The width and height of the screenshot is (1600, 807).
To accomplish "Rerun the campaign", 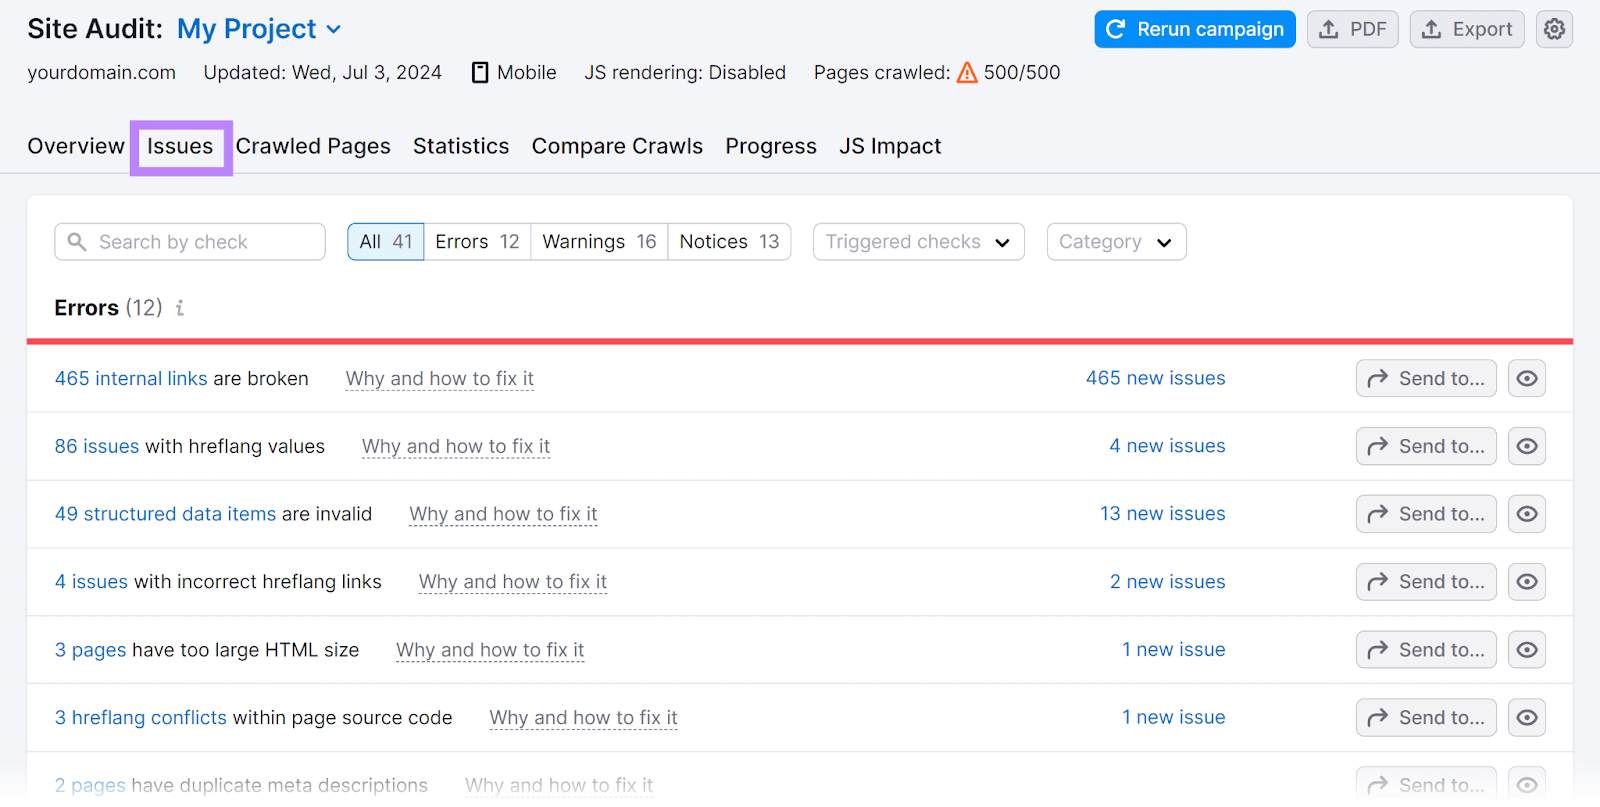I will pos(1194,30).
